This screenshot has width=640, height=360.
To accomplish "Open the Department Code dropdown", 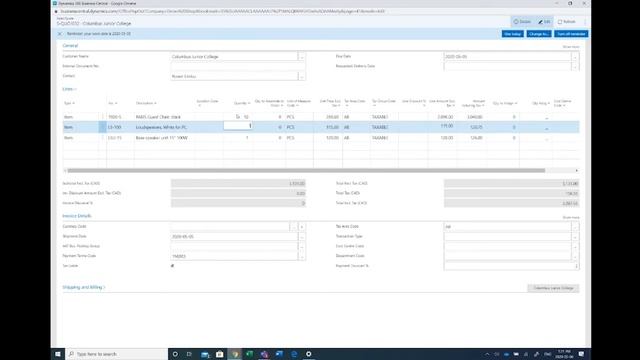I will (575, 256).
